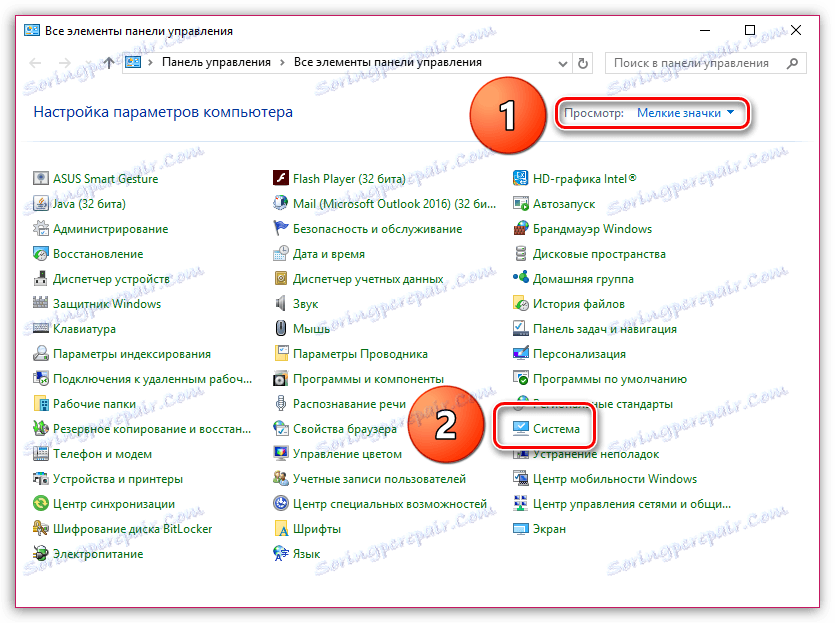Open Управление цветом link

tap(347, 454)
